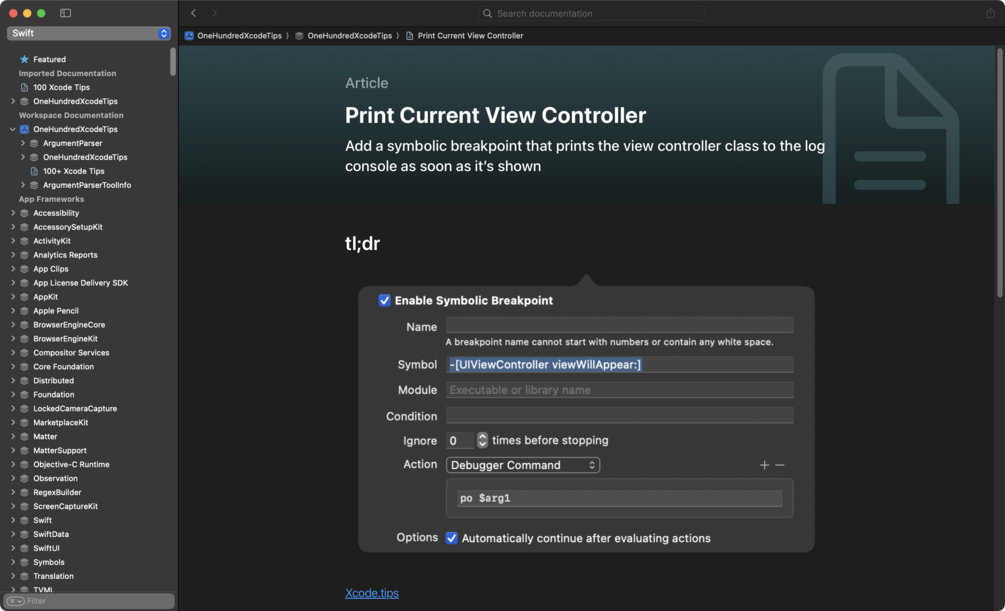This screenshot has height=611, width=1005.
Task: Select BrowserEngineKit framework
Action: pyautogui.click(x=65, y=339)
